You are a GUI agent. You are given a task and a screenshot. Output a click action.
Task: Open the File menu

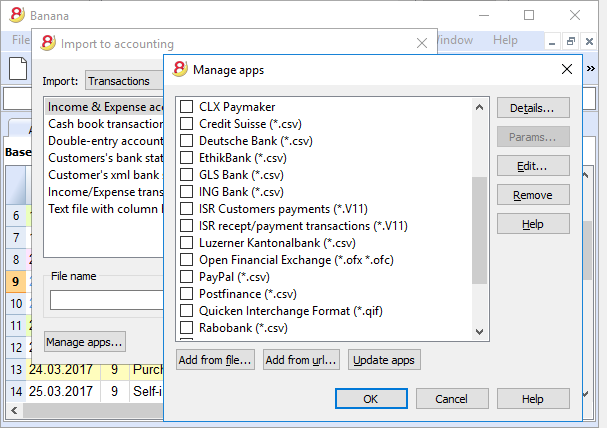tap(20, 40)
